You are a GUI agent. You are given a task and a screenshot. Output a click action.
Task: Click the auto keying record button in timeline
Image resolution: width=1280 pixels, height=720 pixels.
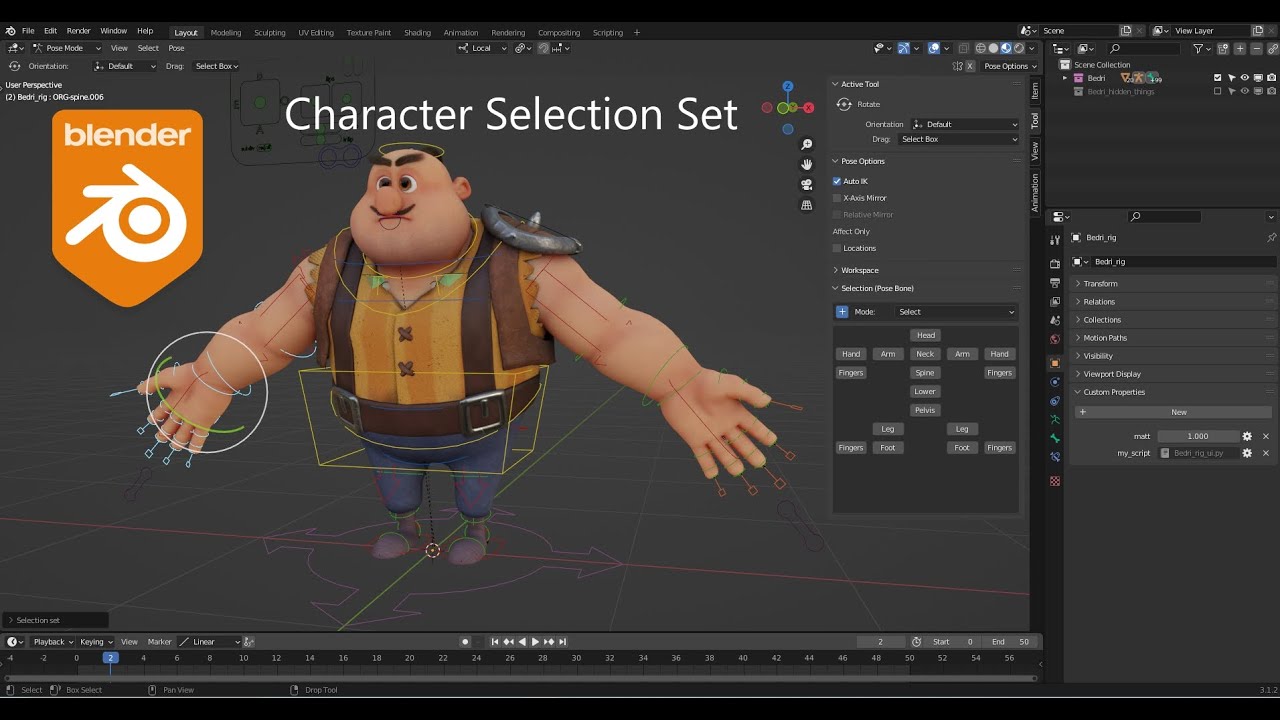point(465,642)
